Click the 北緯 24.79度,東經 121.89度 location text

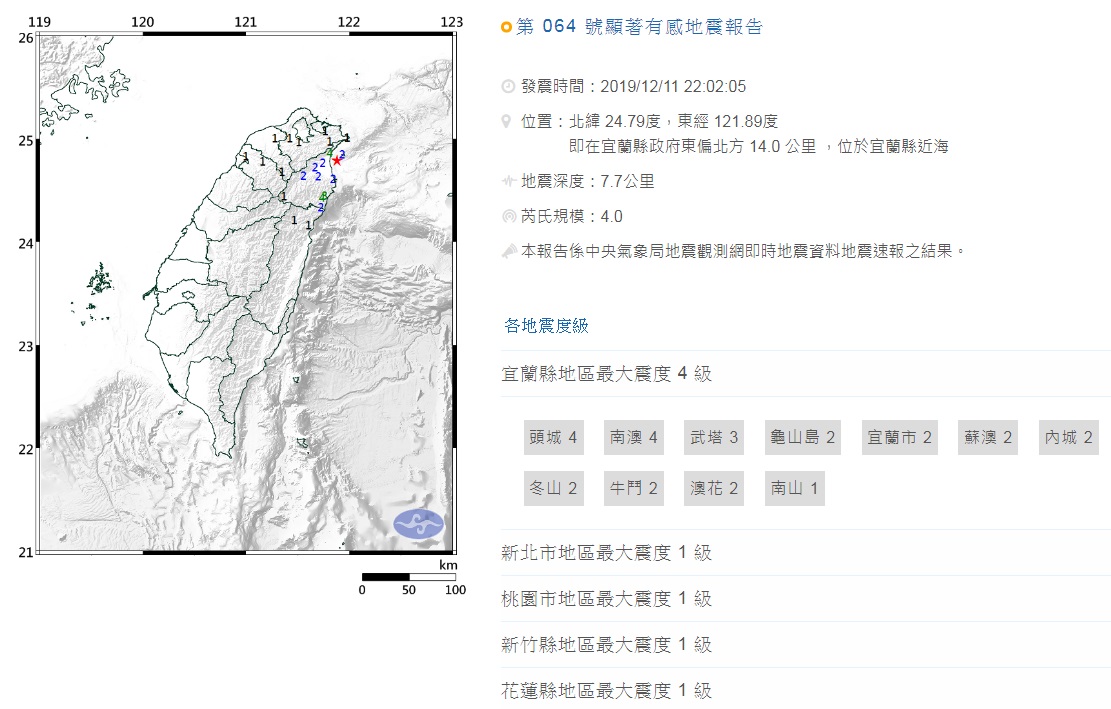coord(673,121)
